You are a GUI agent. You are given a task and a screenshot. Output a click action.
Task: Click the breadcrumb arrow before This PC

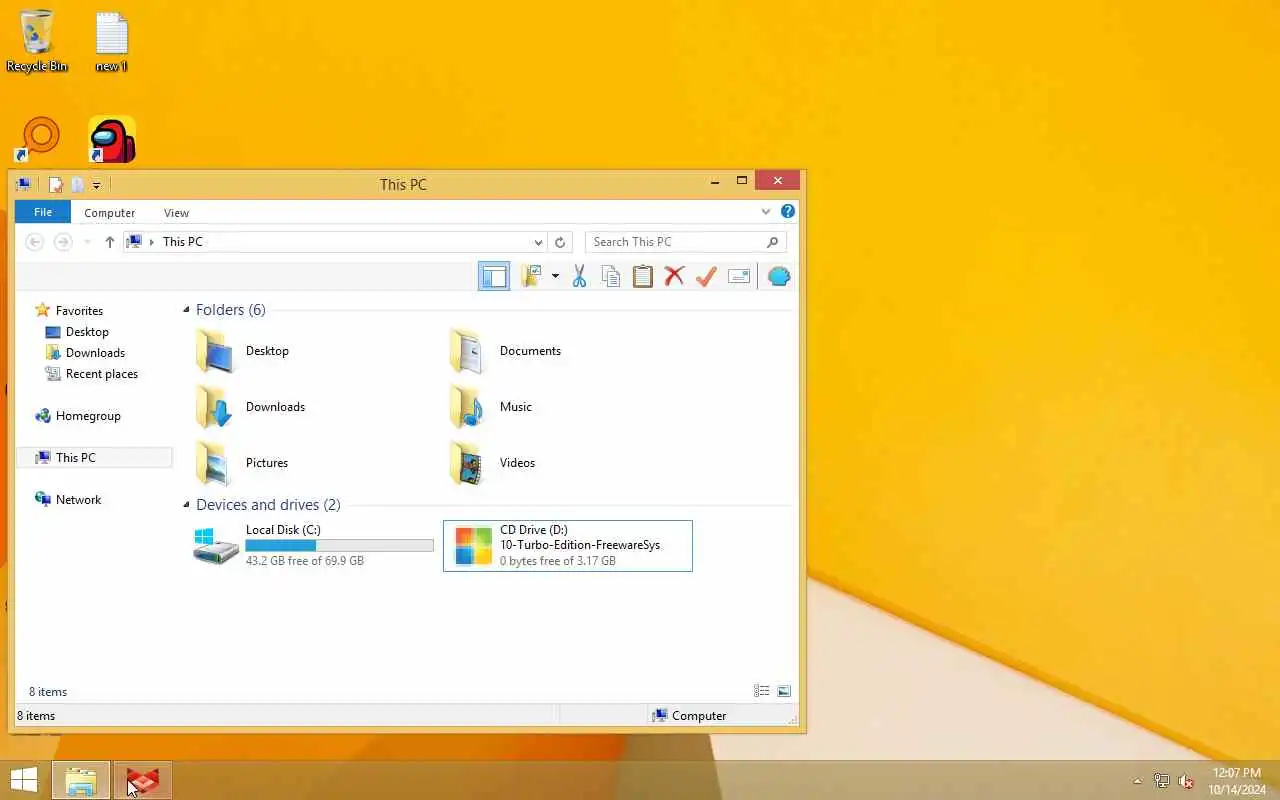[152, 242]
